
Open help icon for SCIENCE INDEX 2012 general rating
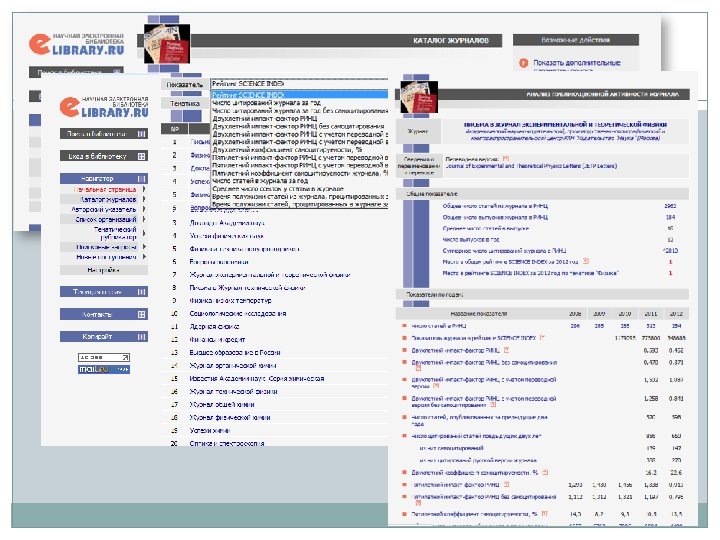[x=586, y=261]
